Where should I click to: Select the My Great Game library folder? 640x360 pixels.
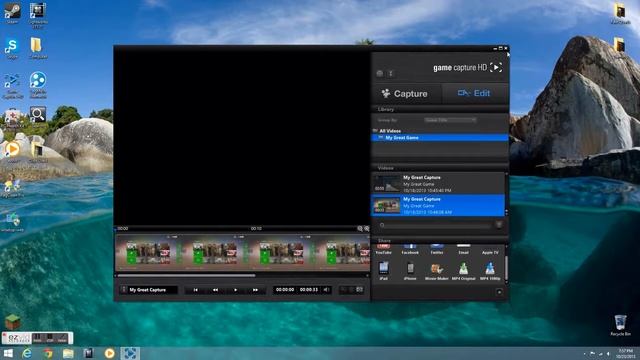tap(440, 138)
